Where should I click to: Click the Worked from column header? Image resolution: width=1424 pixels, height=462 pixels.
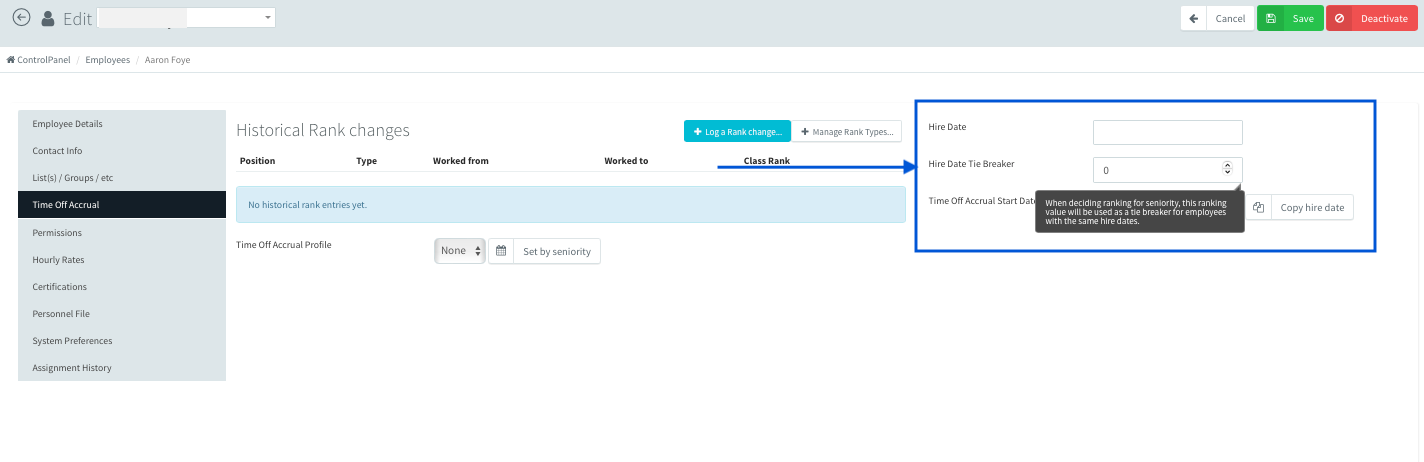click(460, 160)
